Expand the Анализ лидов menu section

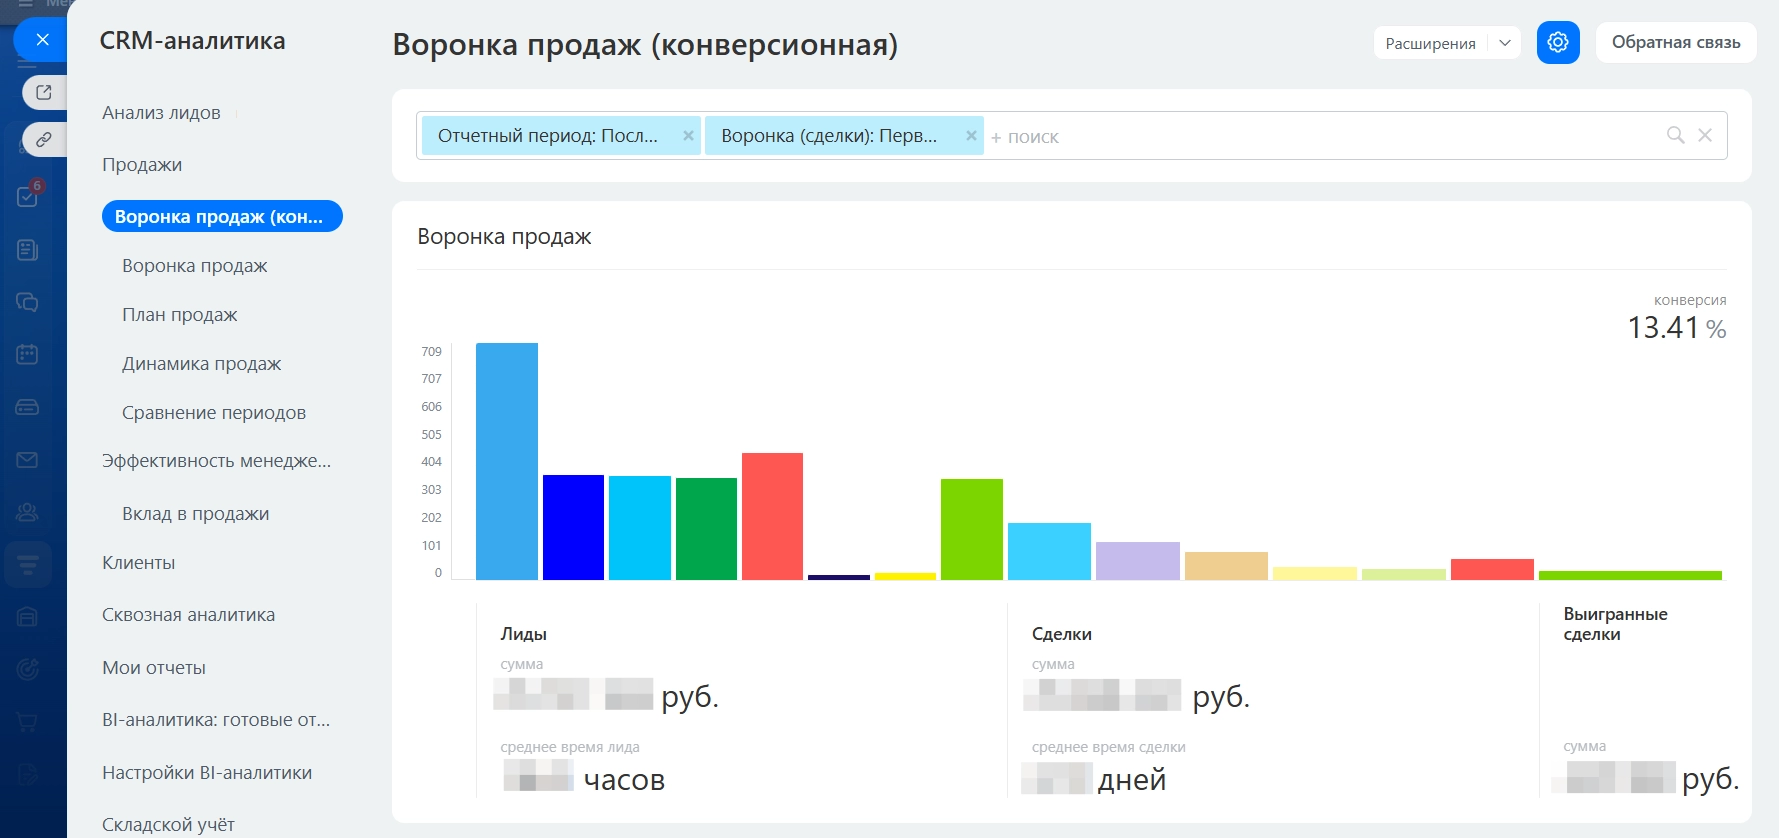(x=161, y=113)
